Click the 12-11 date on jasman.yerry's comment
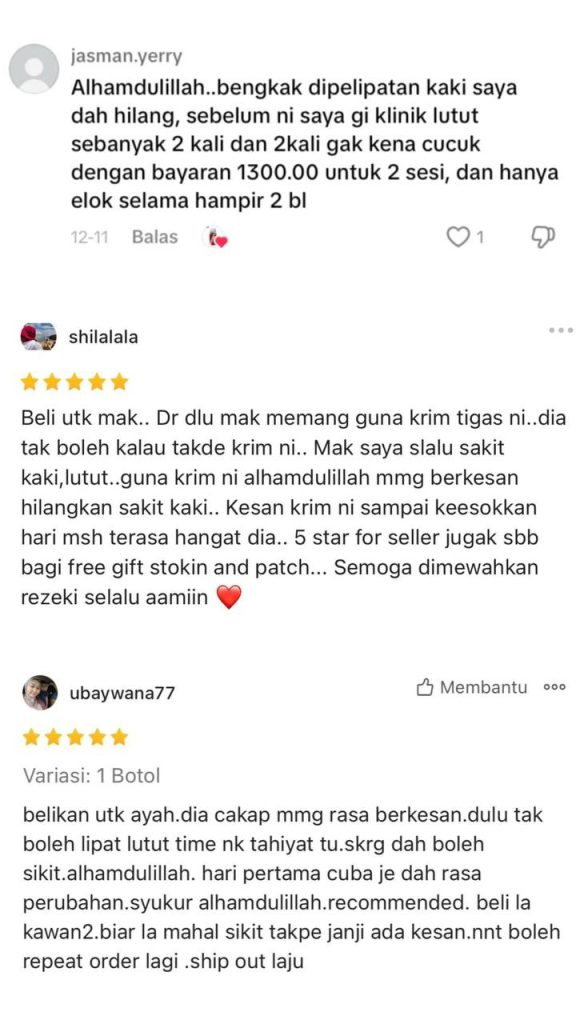This screenshot has width=576, height=1024. click(89, 237)
